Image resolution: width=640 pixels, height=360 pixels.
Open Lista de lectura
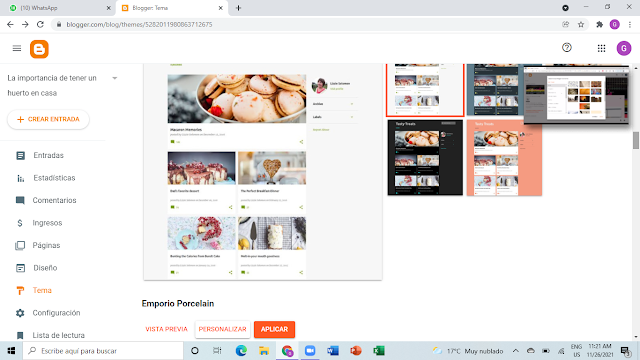pyautogui.click(x=58, y=335)
